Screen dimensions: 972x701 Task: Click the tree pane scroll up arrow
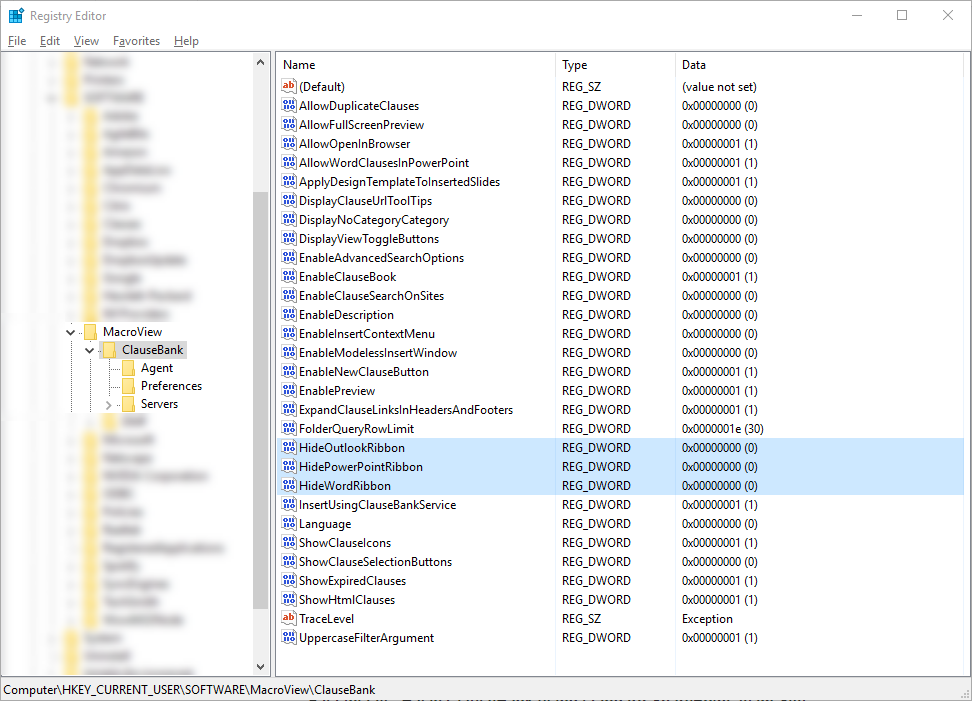pyautogui.click(x=260, y=62)
